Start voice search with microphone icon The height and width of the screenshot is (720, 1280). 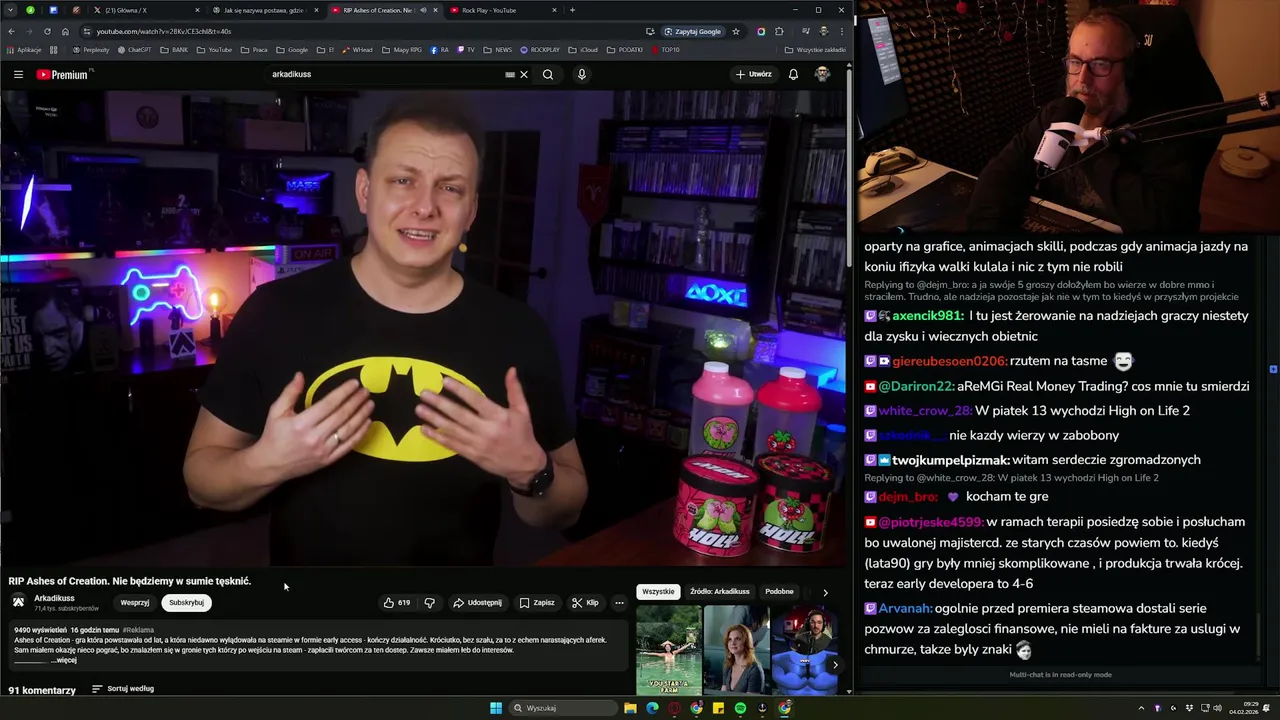click(581, 74)
